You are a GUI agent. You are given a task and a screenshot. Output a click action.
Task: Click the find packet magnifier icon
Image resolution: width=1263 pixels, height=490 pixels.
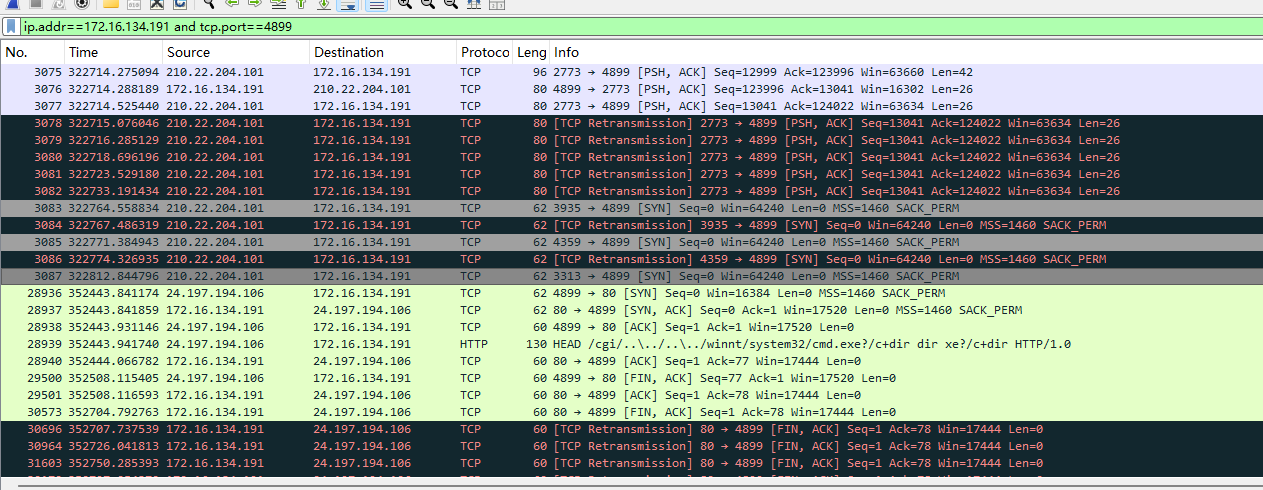[x=209, y=4]
